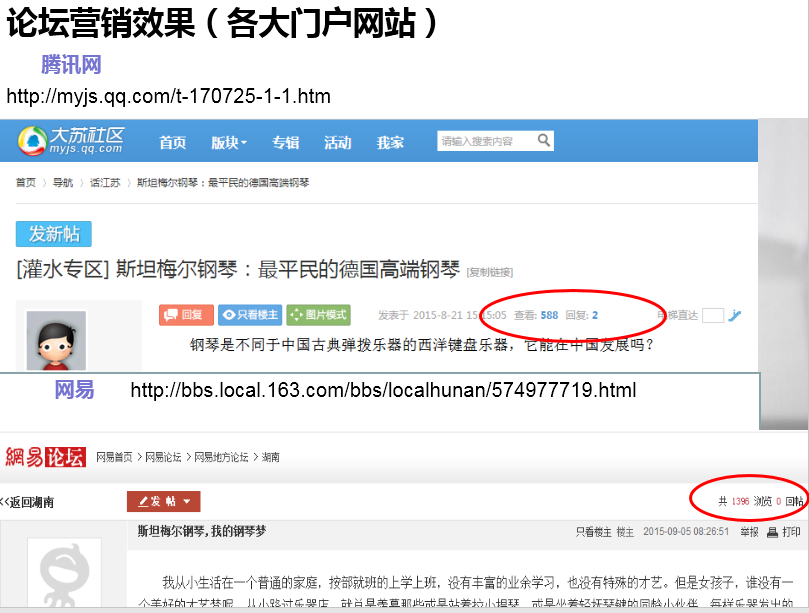Click the orange 回复 button
The height and width of the screenshot is (613, 809).
(186, 315)
